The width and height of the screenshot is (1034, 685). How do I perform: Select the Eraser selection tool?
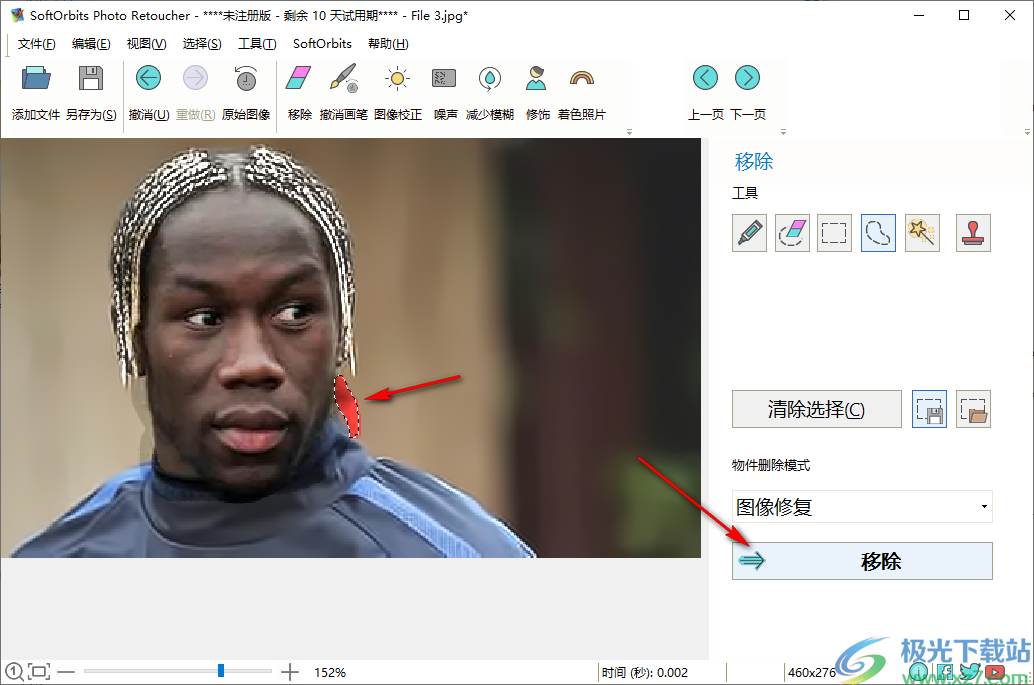(x=792, y=232)
